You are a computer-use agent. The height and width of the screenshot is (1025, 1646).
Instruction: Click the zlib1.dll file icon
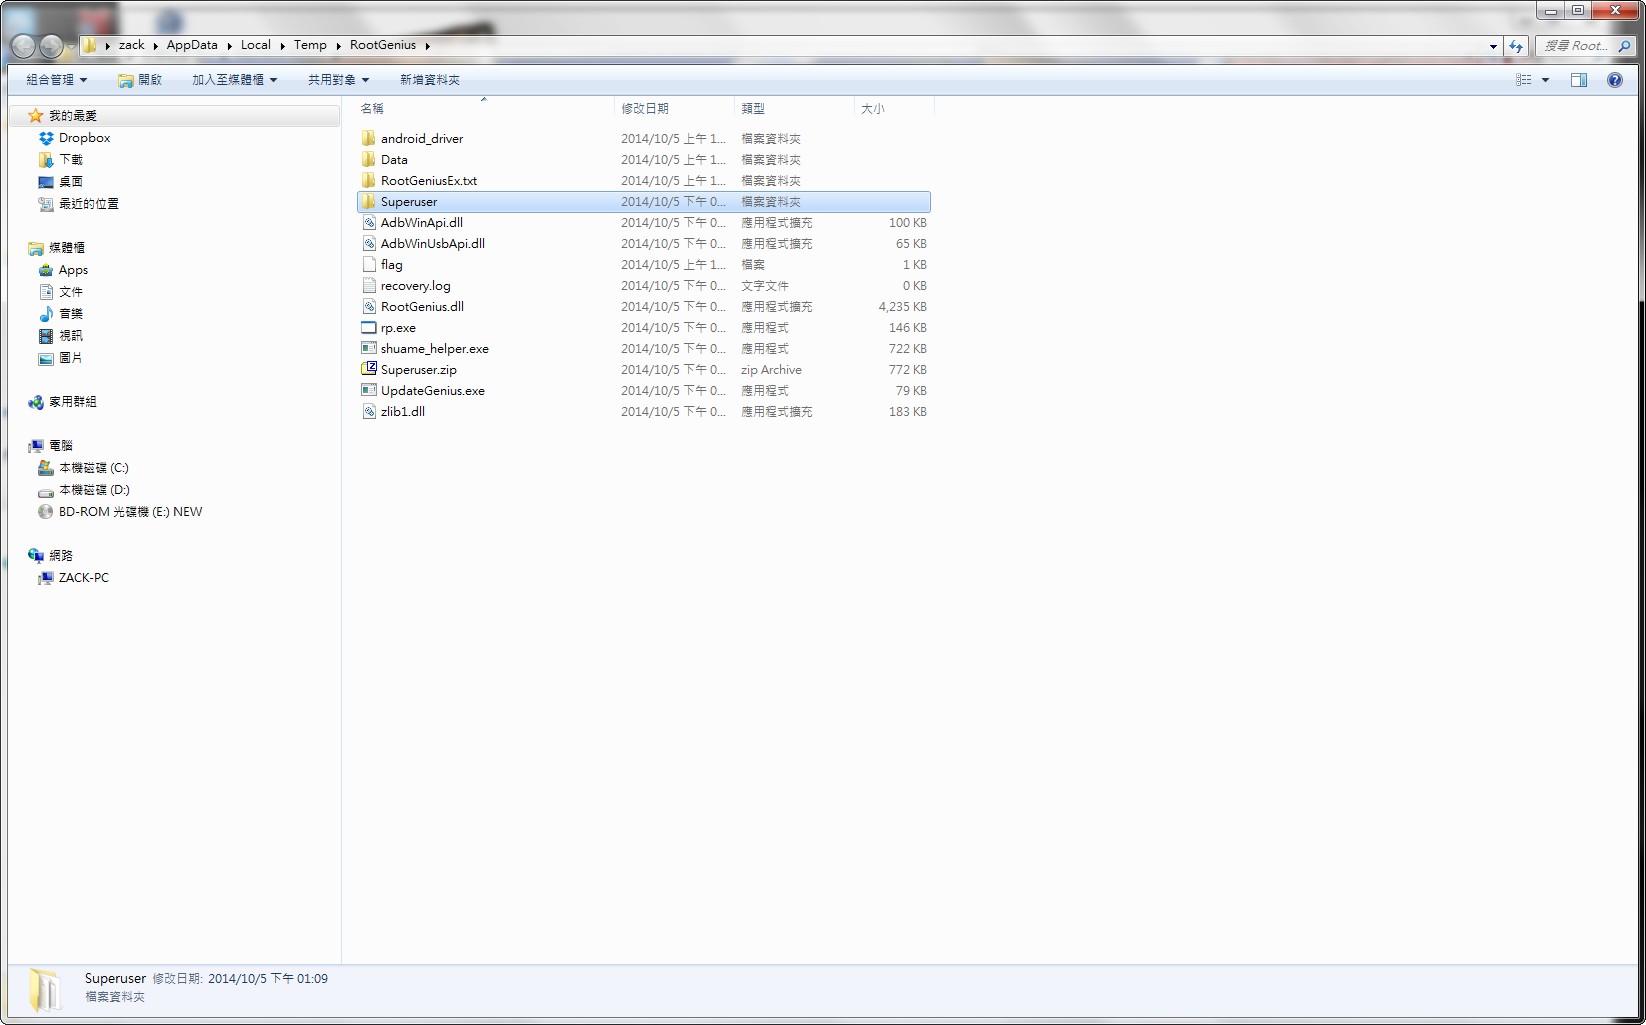pos(369,411)
